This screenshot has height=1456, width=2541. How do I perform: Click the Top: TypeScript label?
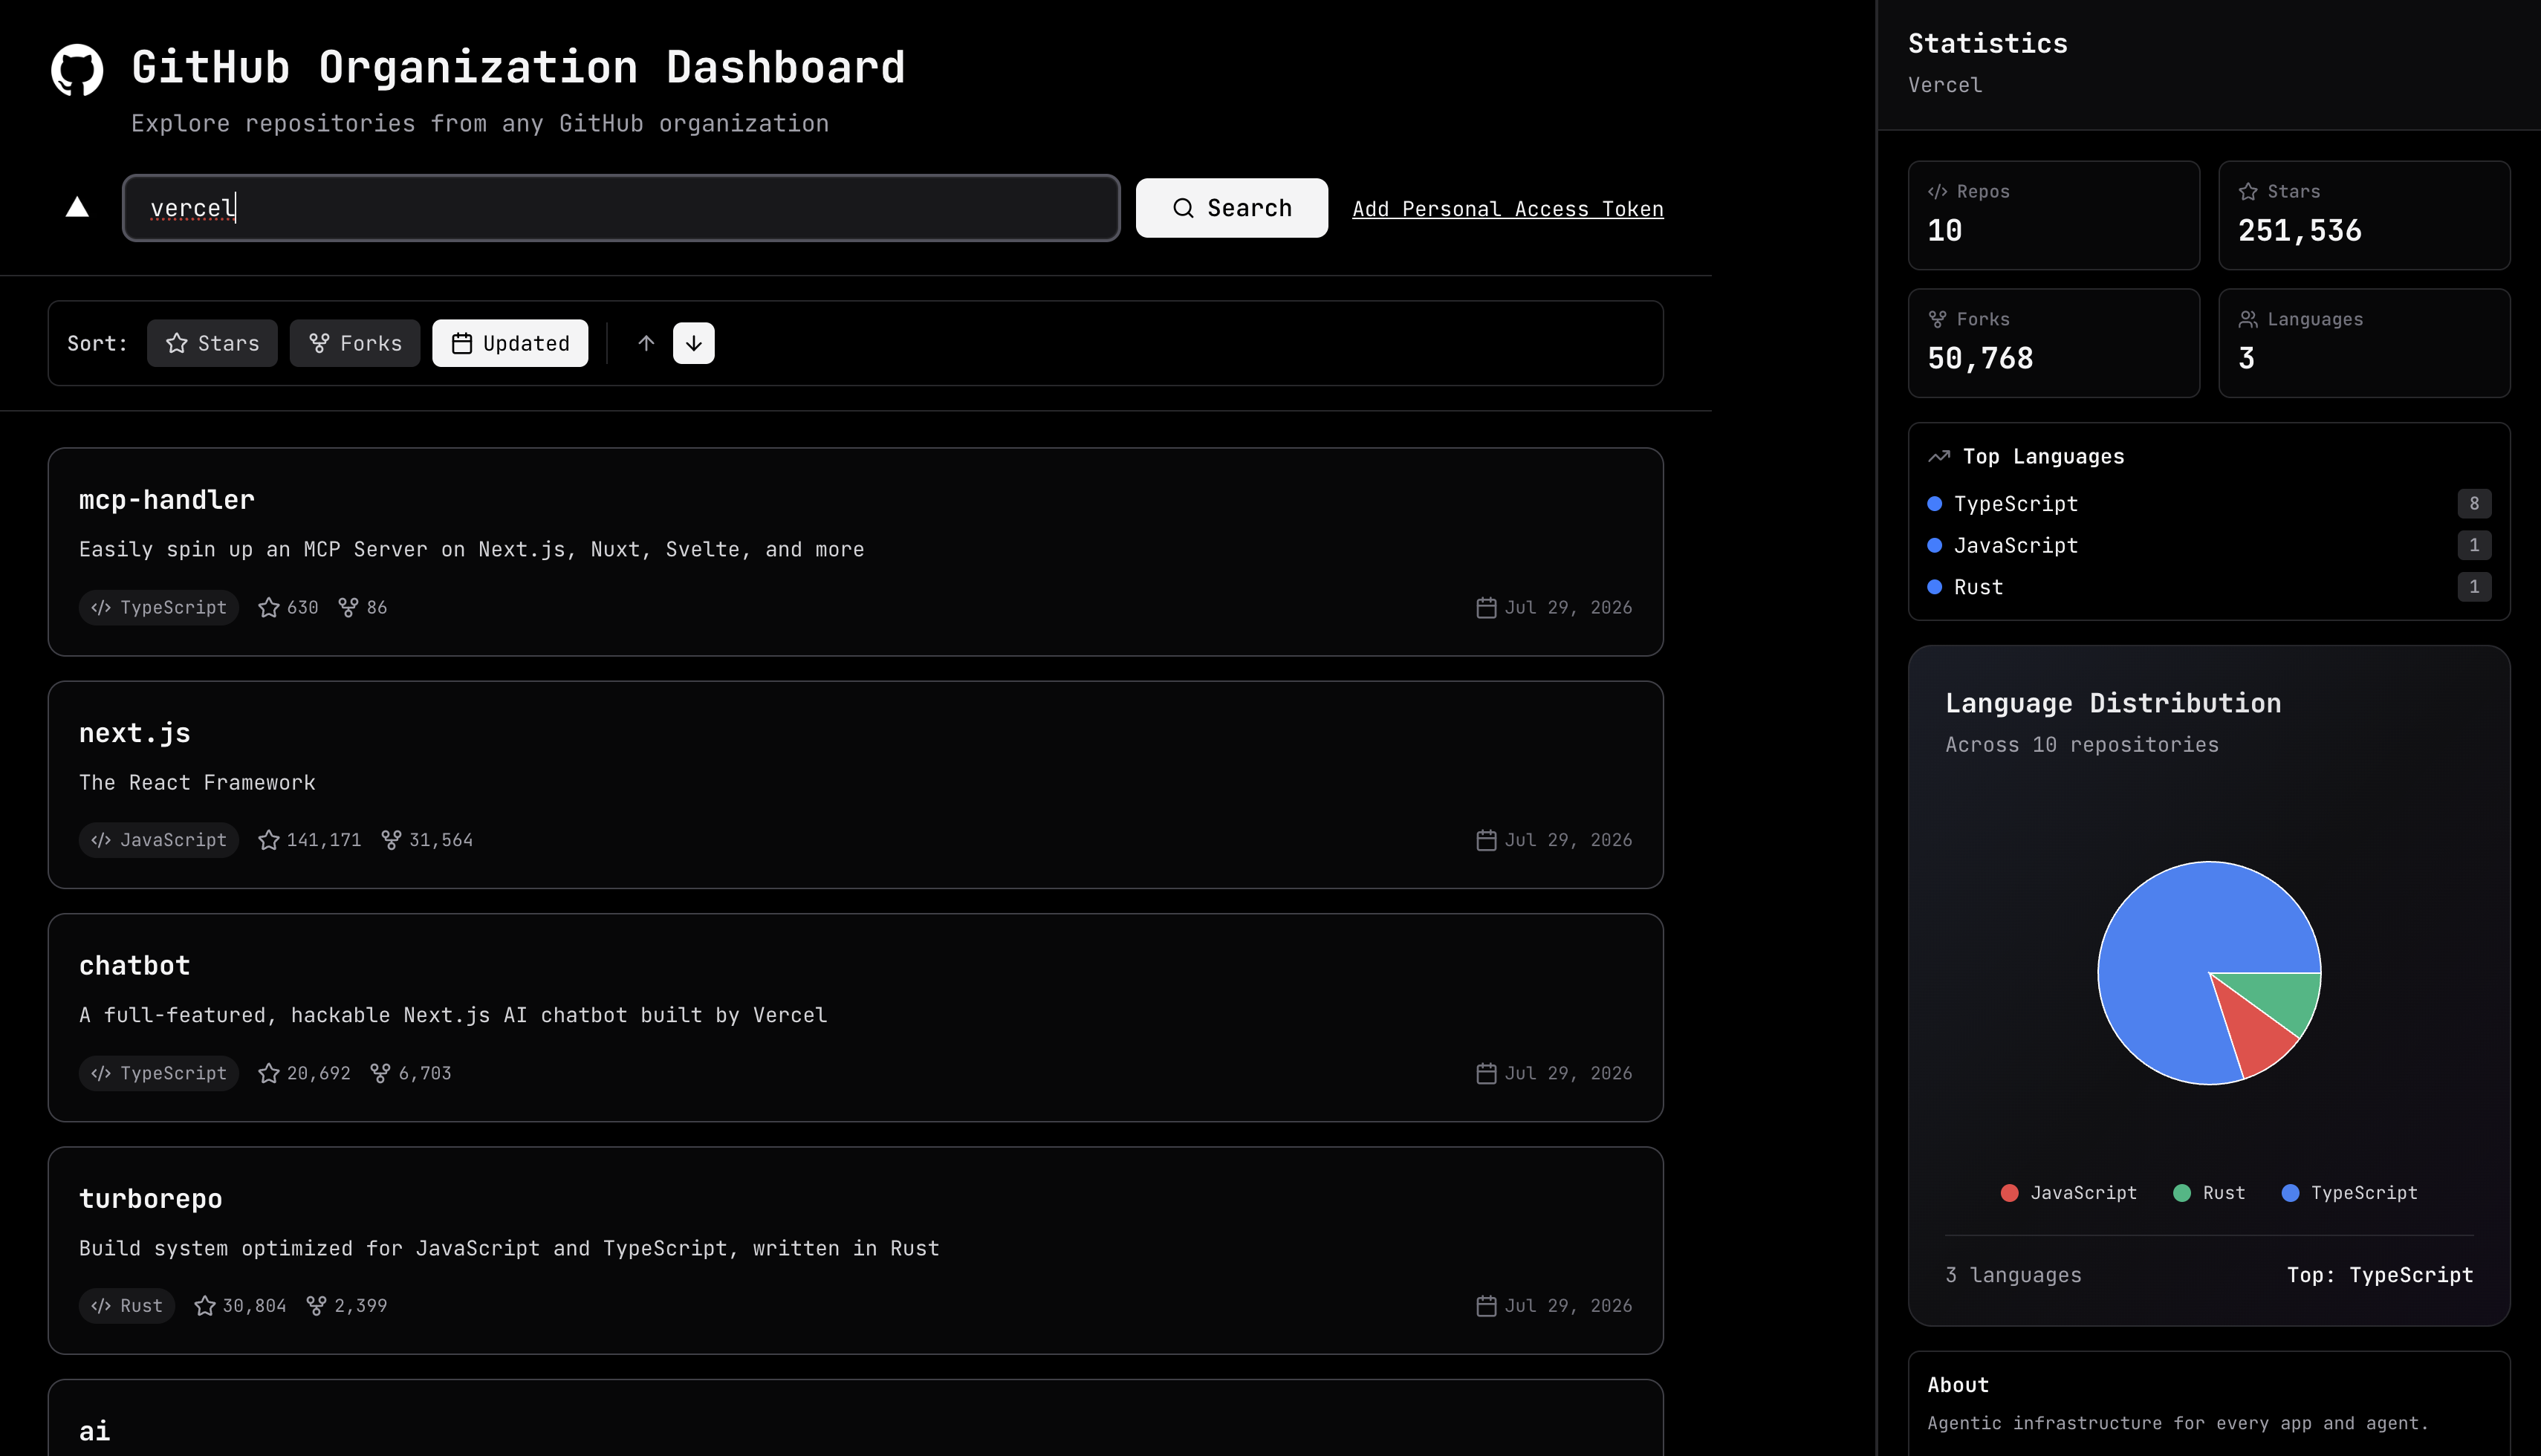(x=2380, y=1275)
